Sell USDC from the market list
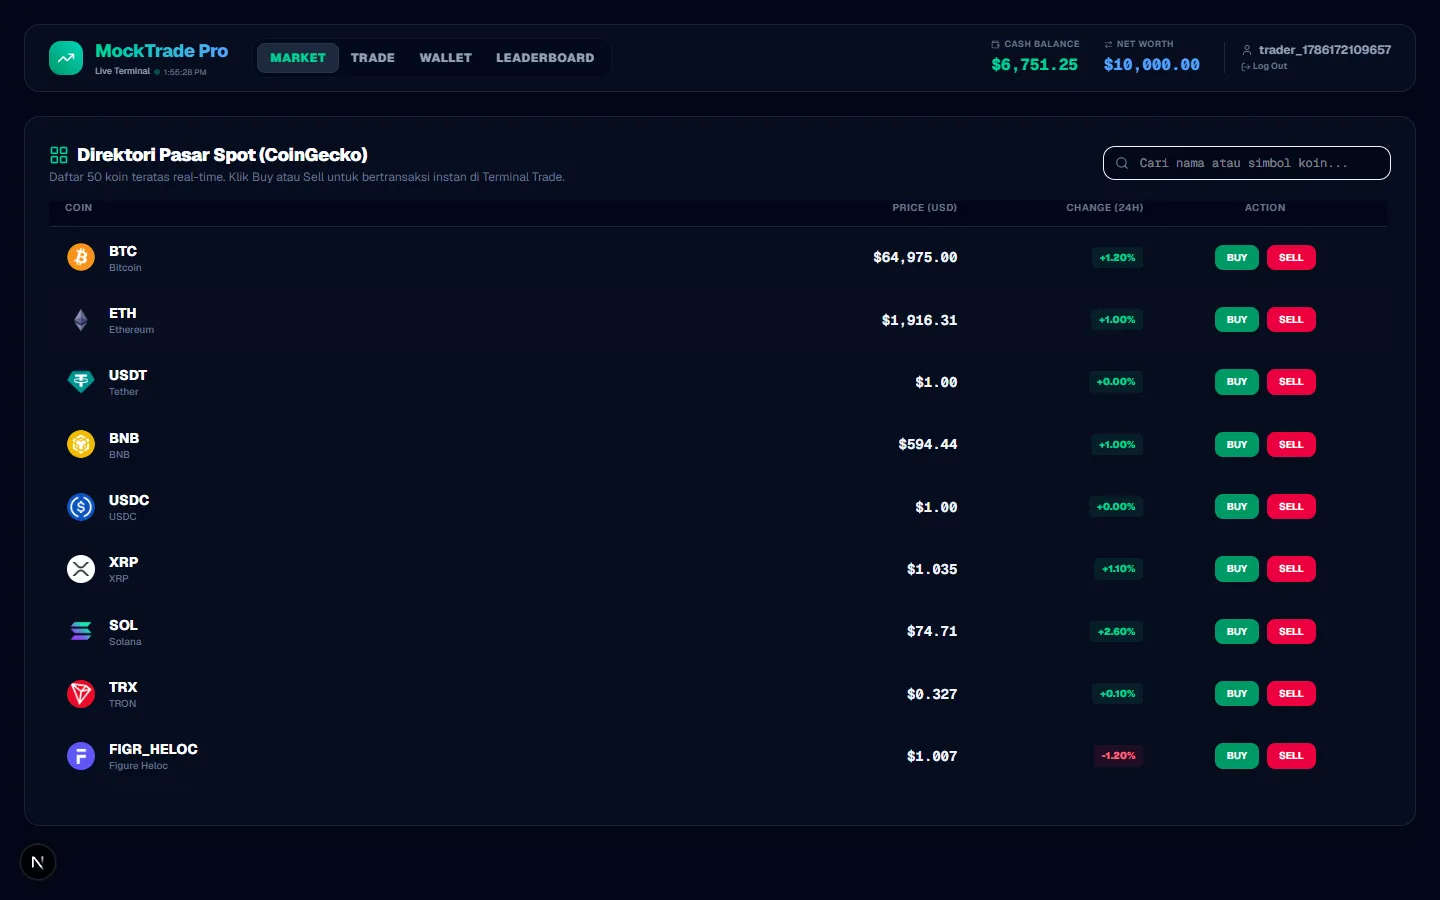This screenshot has width=1440, height=900. (1291, 507)
